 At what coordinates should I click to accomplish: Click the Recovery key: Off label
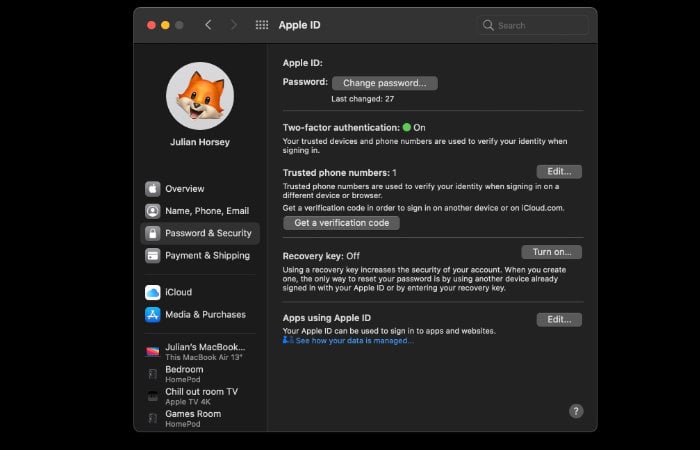pyautogui.click(x=321, y=256)
